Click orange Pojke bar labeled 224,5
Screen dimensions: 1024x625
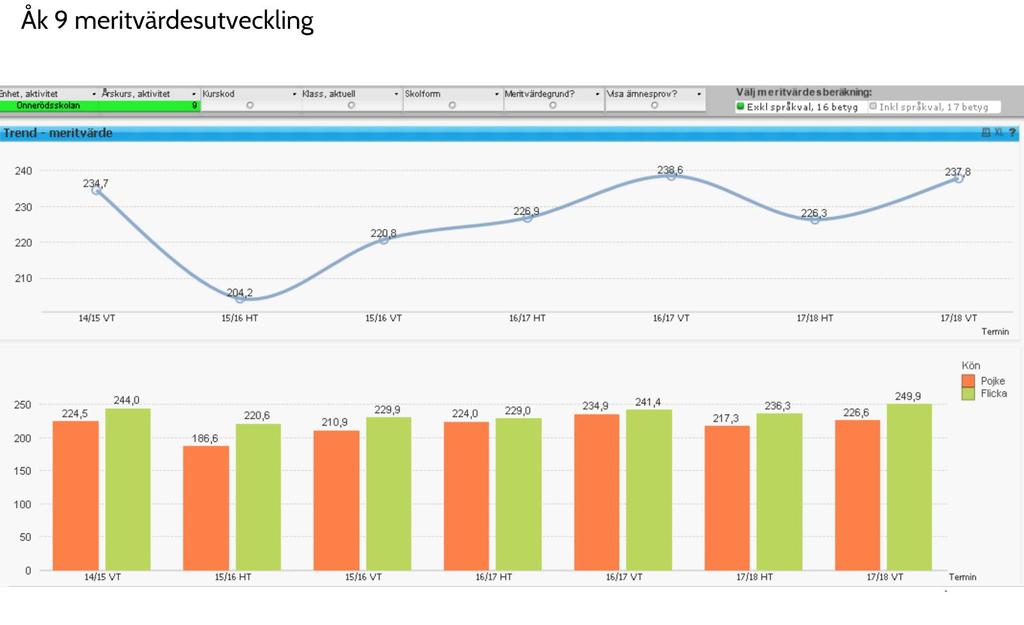(76, 496)
